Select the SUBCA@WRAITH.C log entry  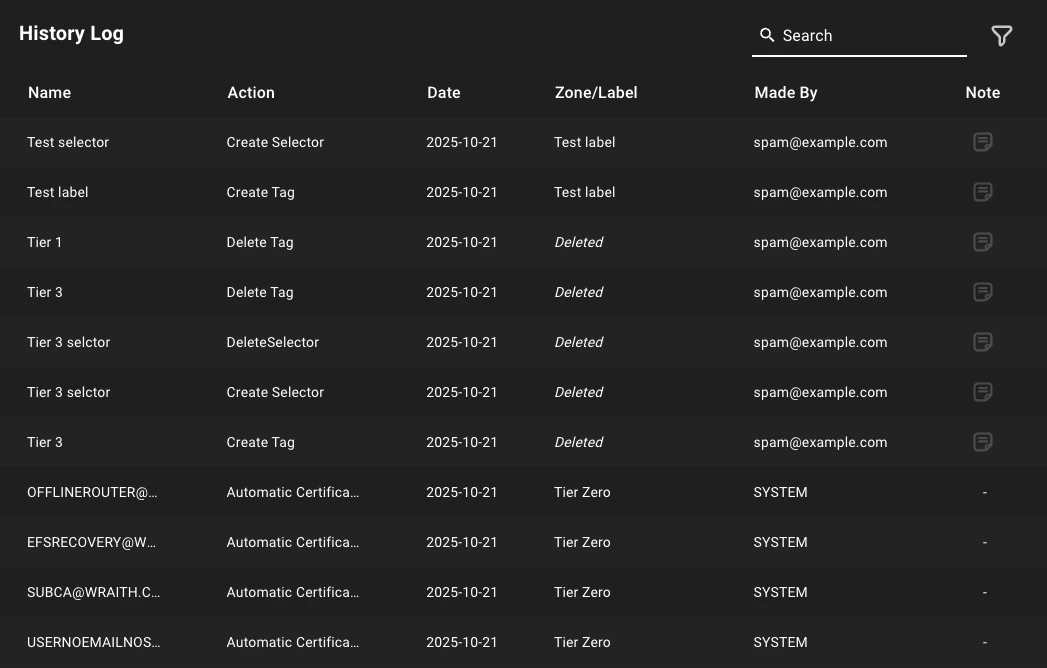click(x=524, y=593)
